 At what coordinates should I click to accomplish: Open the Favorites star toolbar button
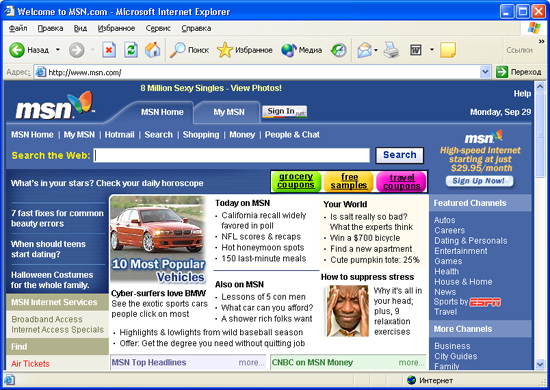click(x=244, y=50)
